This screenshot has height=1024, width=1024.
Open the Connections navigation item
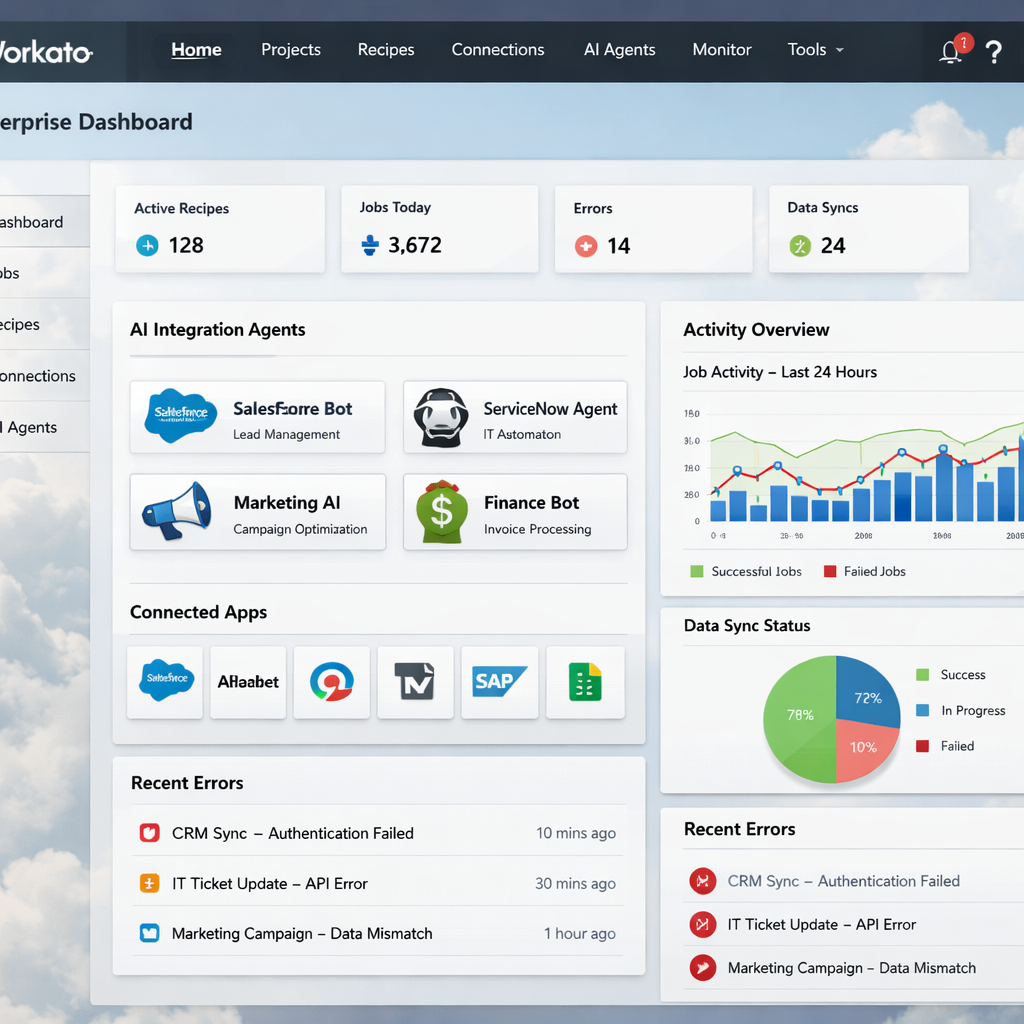[x=498, y=50]
